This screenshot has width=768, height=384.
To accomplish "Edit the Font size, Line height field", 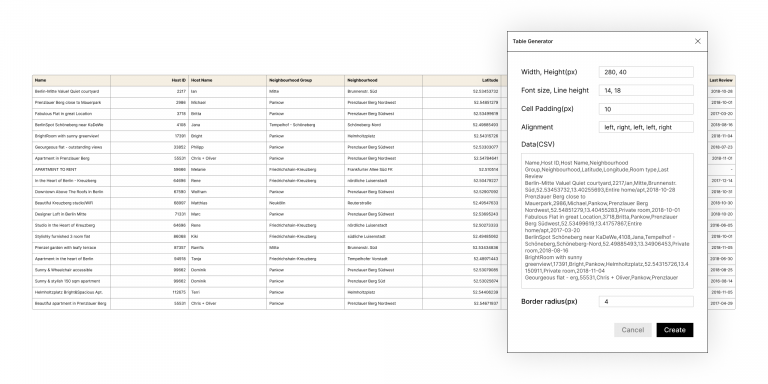I will (646, 90).
